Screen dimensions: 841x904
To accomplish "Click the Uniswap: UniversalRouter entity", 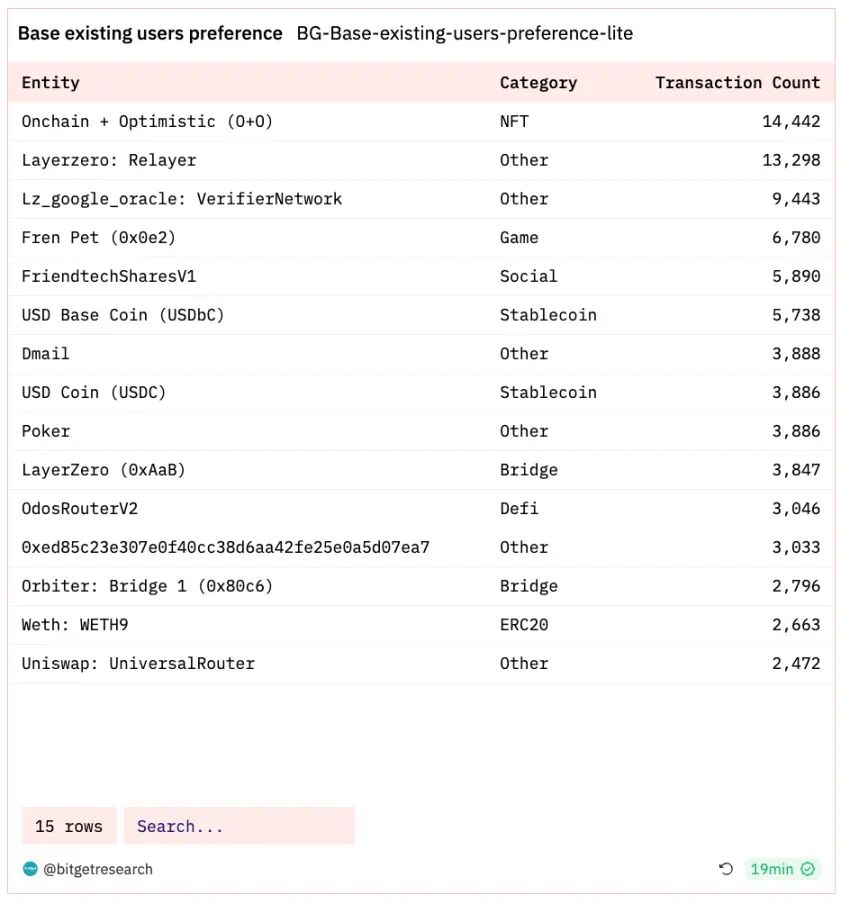I will (x=138, y=663).
